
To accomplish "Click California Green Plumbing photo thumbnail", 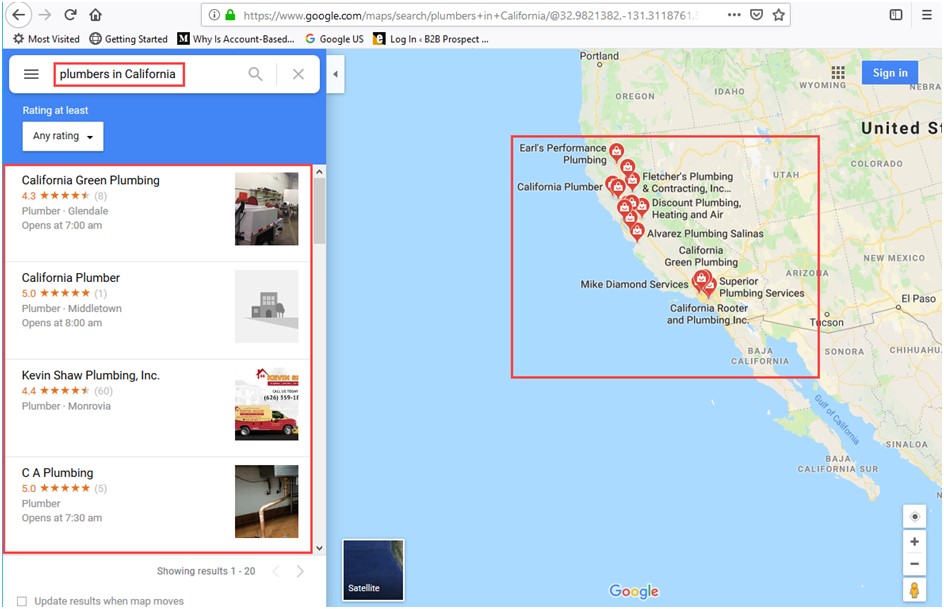I will [267, 209].
